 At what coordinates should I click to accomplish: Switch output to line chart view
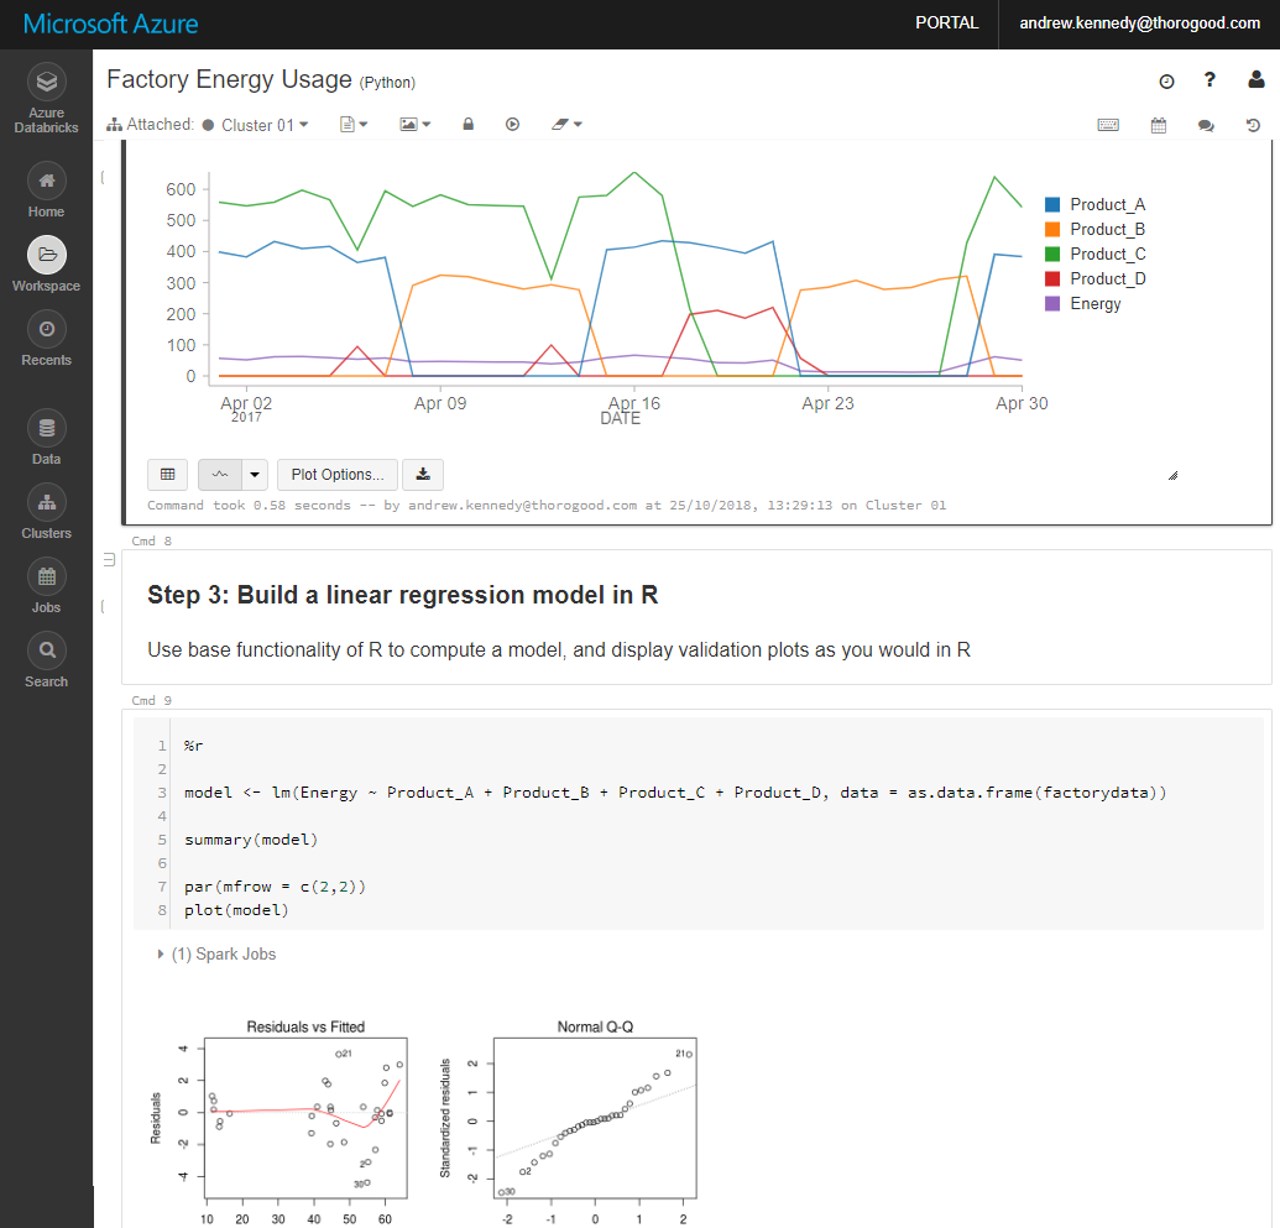(x=220, y=474)
